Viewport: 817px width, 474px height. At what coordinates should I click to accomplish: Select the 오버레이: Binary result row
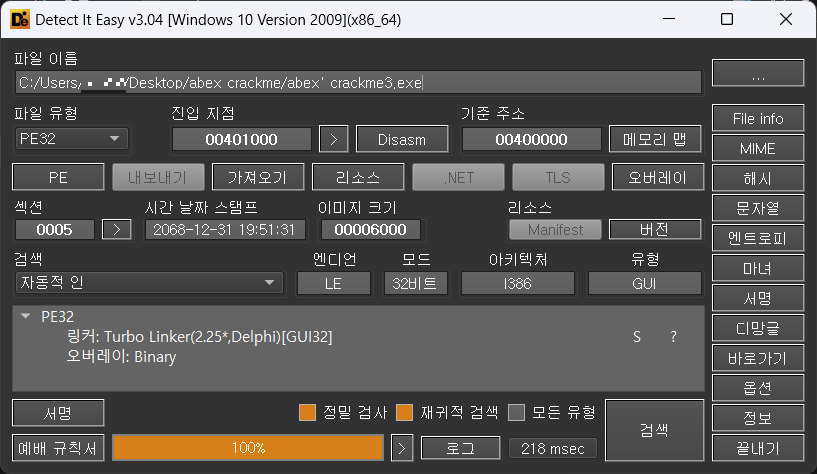121,357
